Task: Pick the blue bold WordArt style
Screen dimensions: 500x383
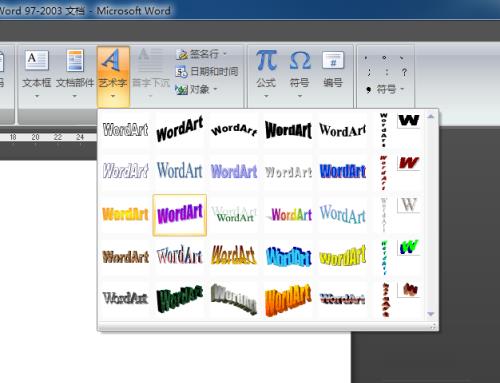Action: click(343, 171)
